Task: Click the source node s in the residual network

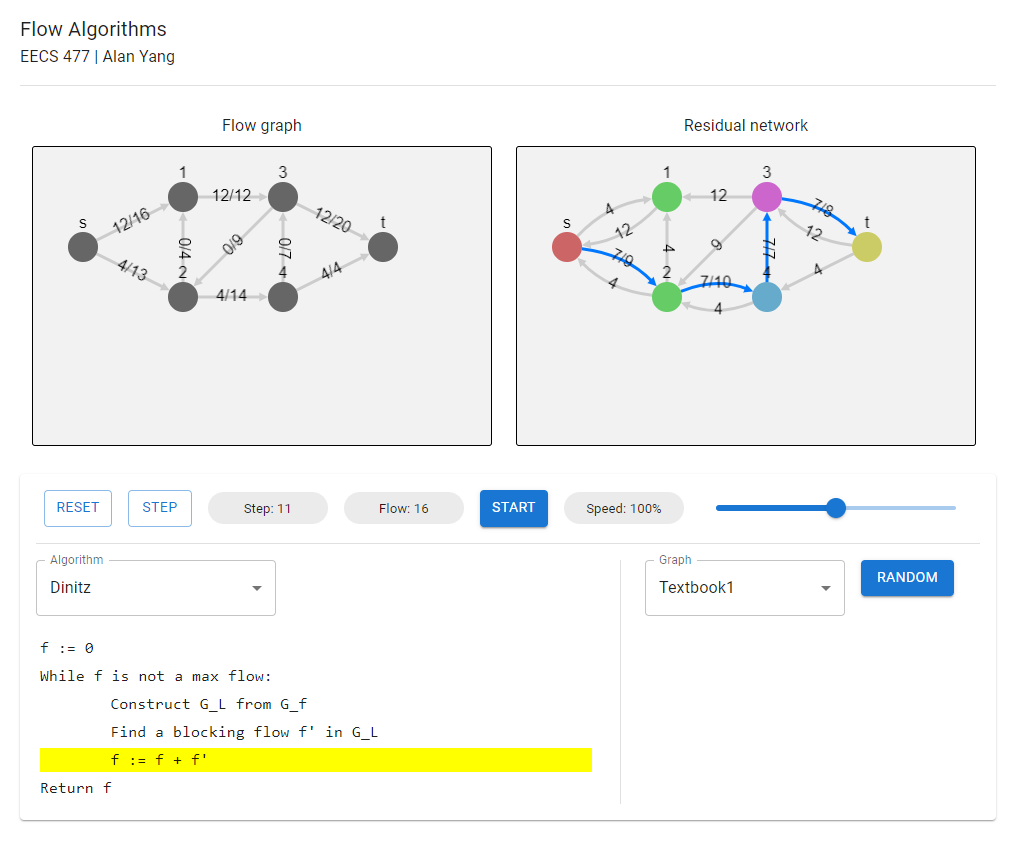Action: tap(566, 247)
